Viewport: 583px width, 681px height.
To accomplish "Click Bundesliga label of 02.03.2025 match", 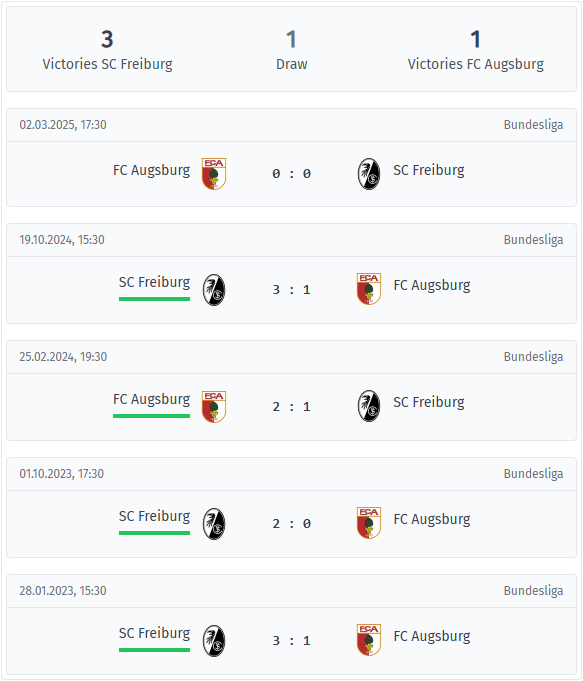I will (x=533, y=125).
